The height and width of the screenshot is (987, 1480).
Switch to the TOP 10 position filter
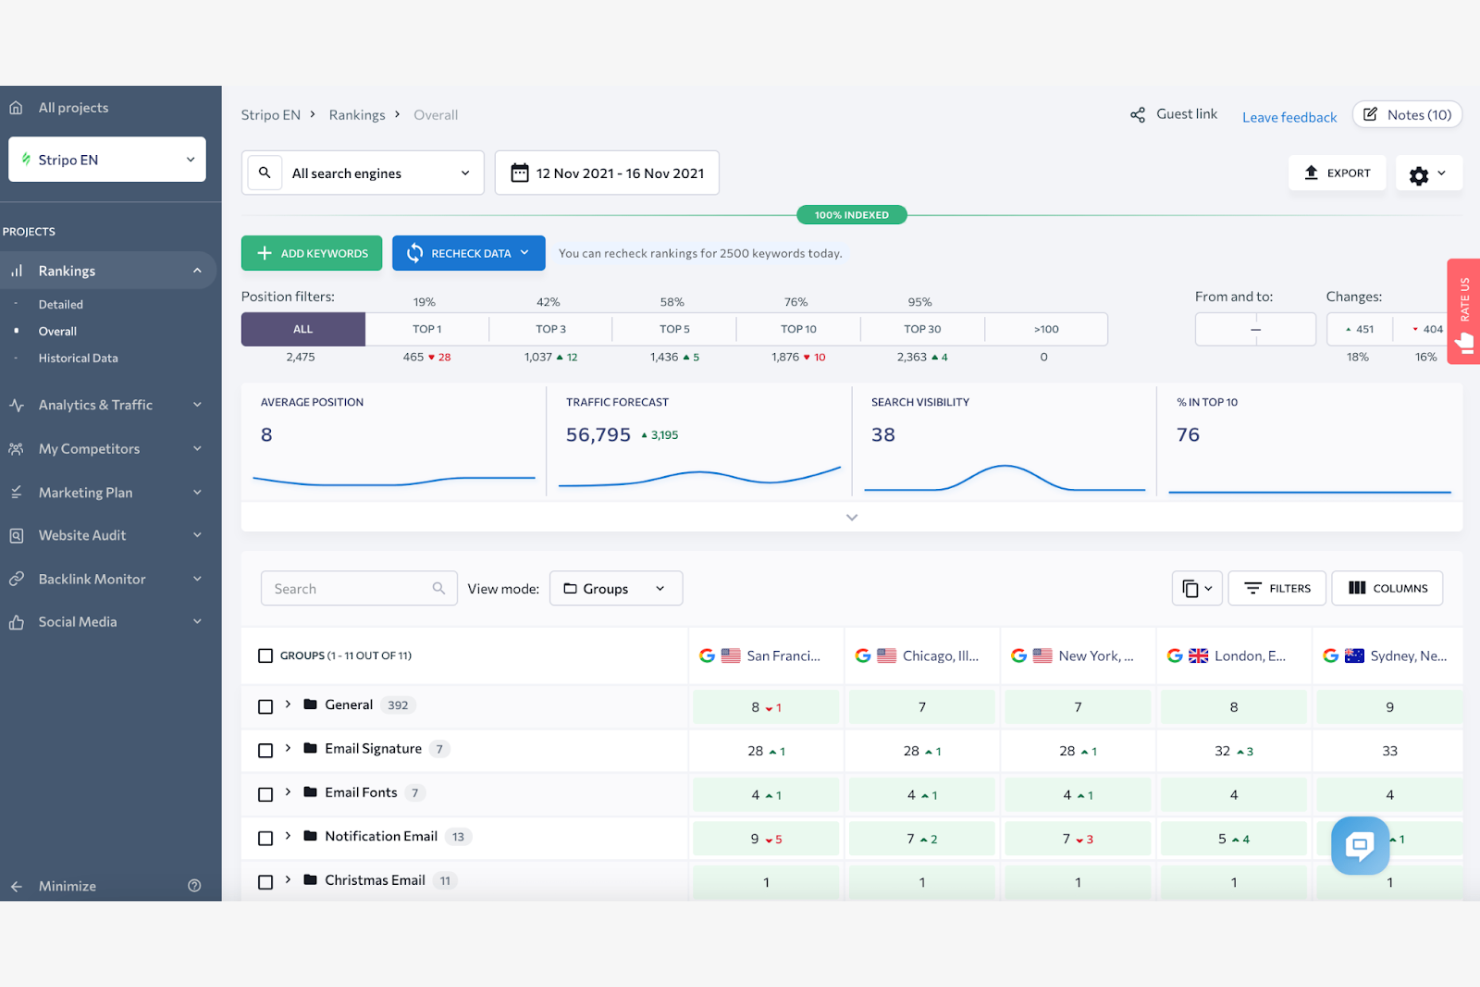[x=797, y=328]
